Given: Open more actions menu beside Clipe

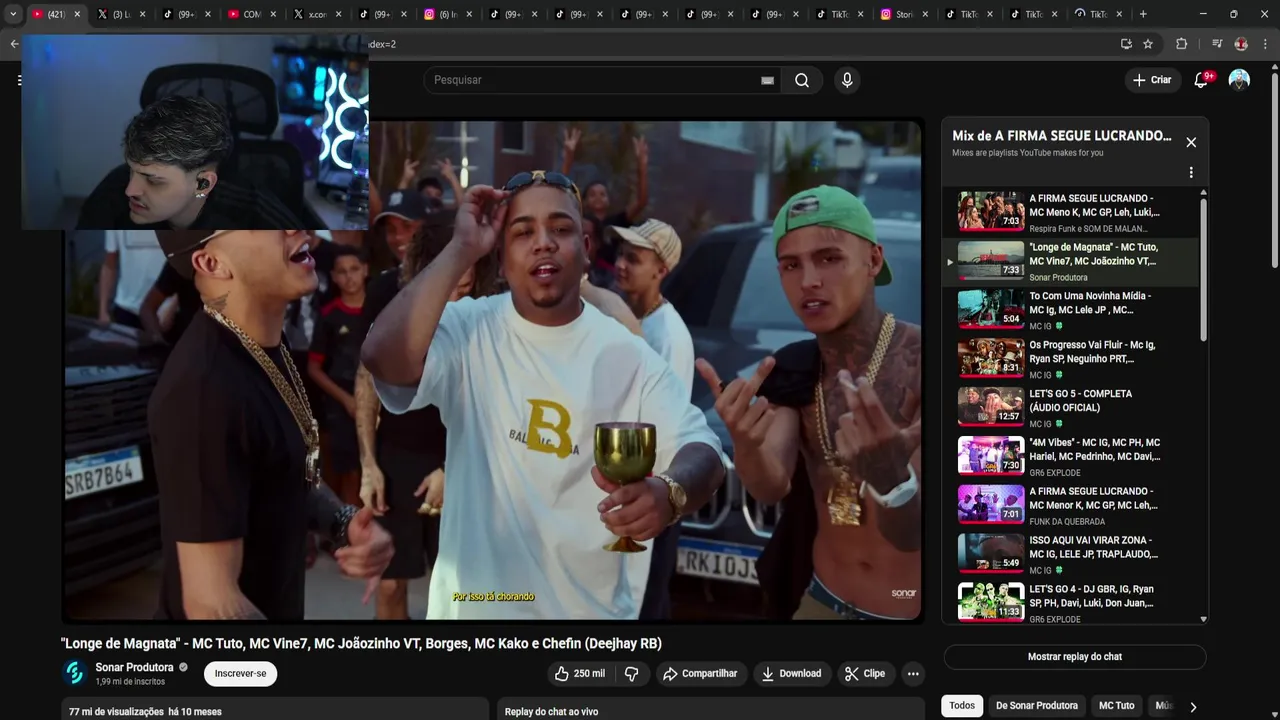Looking at the screenshot, I should (x=913, y=674).
